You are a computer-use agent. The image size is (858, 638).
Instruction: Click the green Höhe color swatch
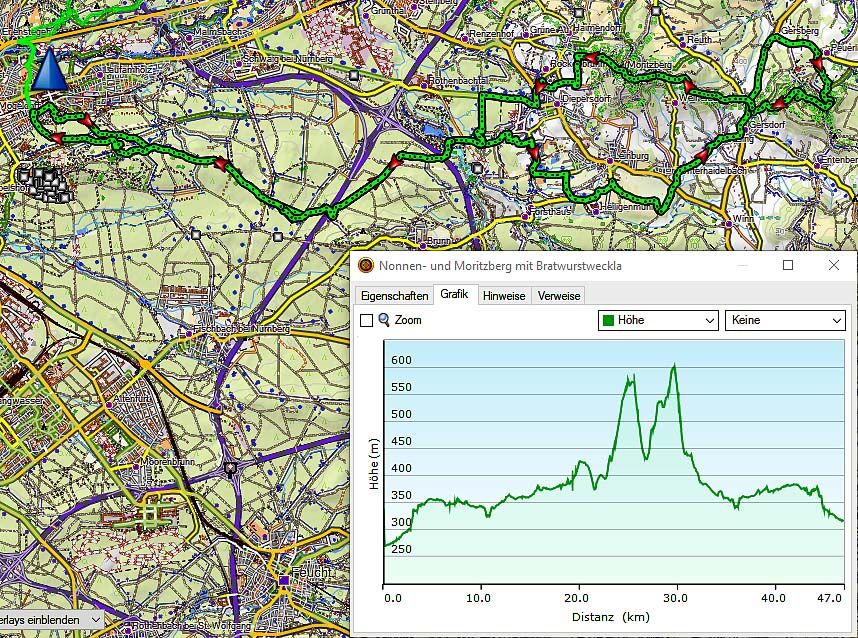tap(608, 321)
